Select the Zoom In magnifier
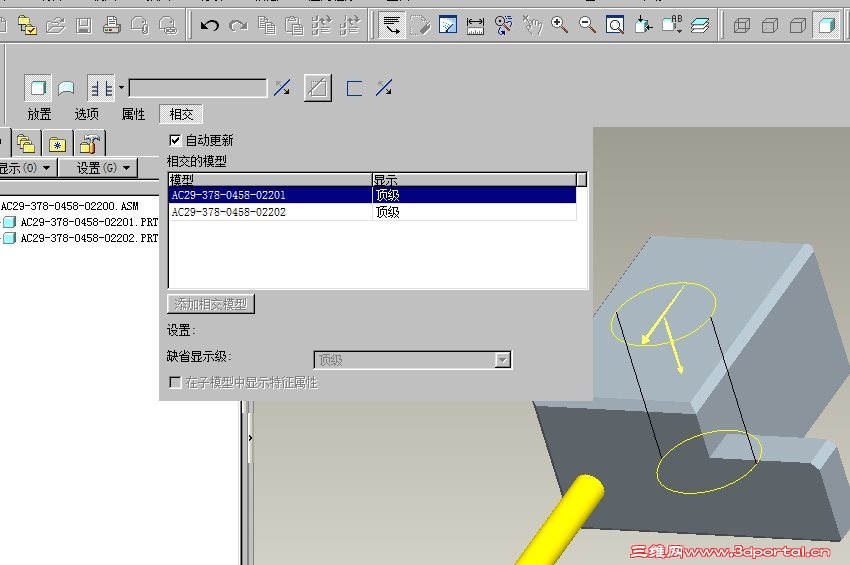850x565 pixels. (559, 25)
